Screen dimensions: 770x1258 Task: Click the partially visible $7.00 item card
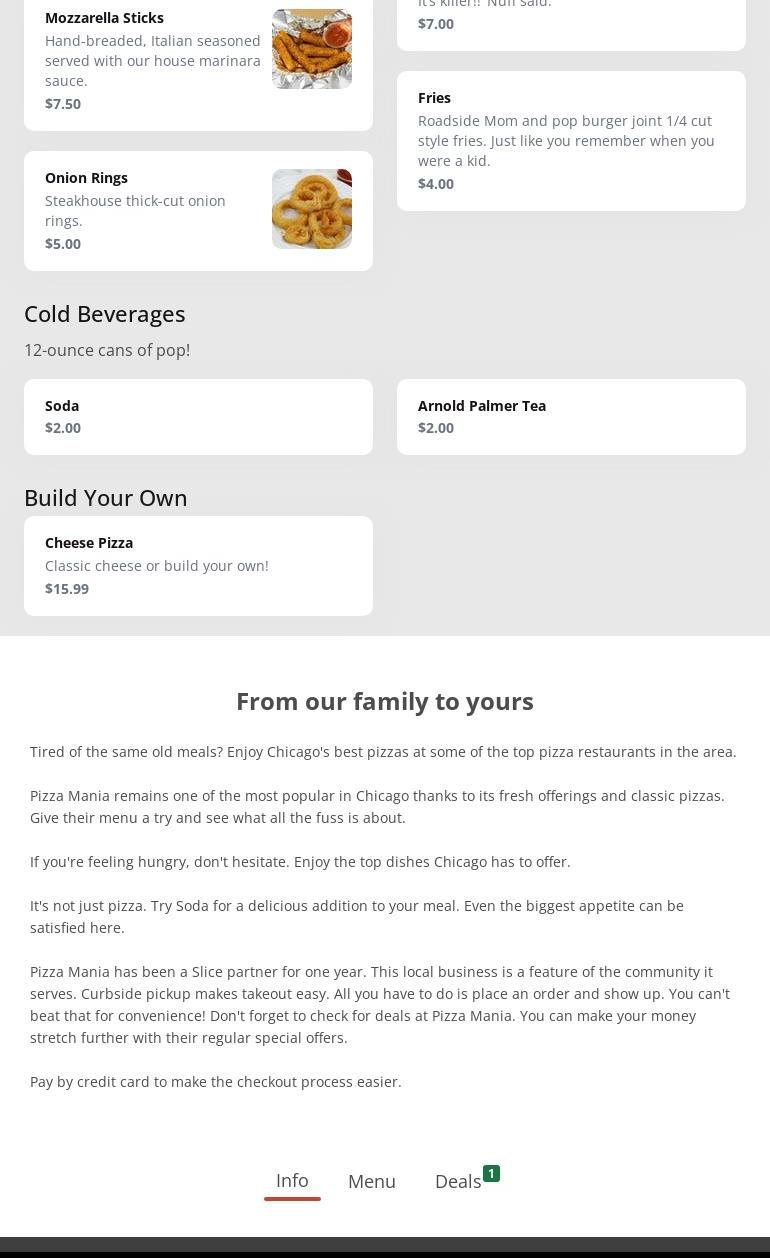coord(571,24)
